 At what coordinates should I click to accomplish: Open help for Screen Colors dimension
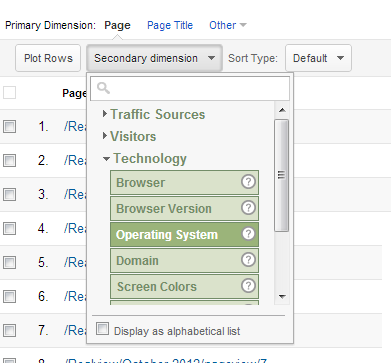point(248,286)
